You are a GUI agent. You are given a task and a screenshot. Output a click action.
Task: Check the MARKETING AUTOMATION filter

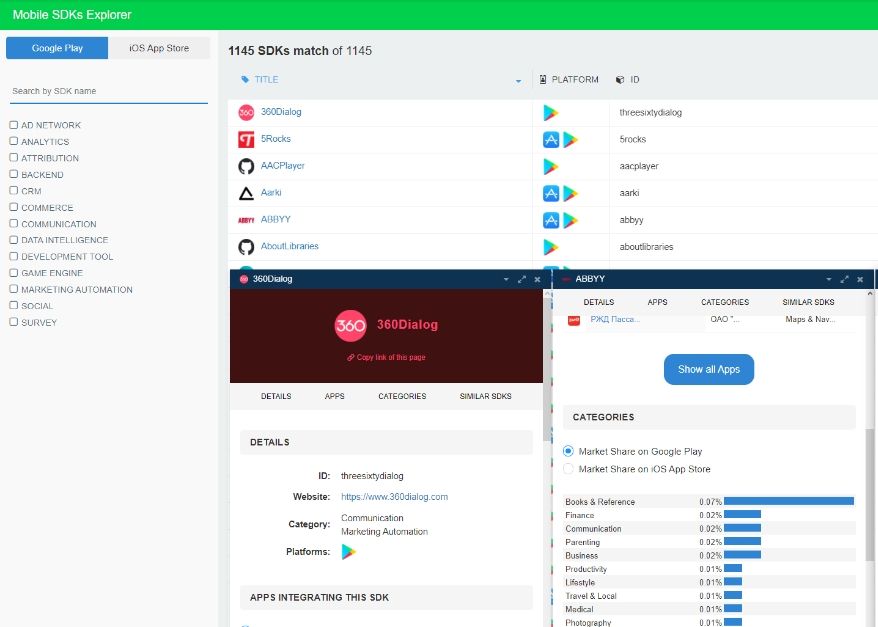point(11,289)
